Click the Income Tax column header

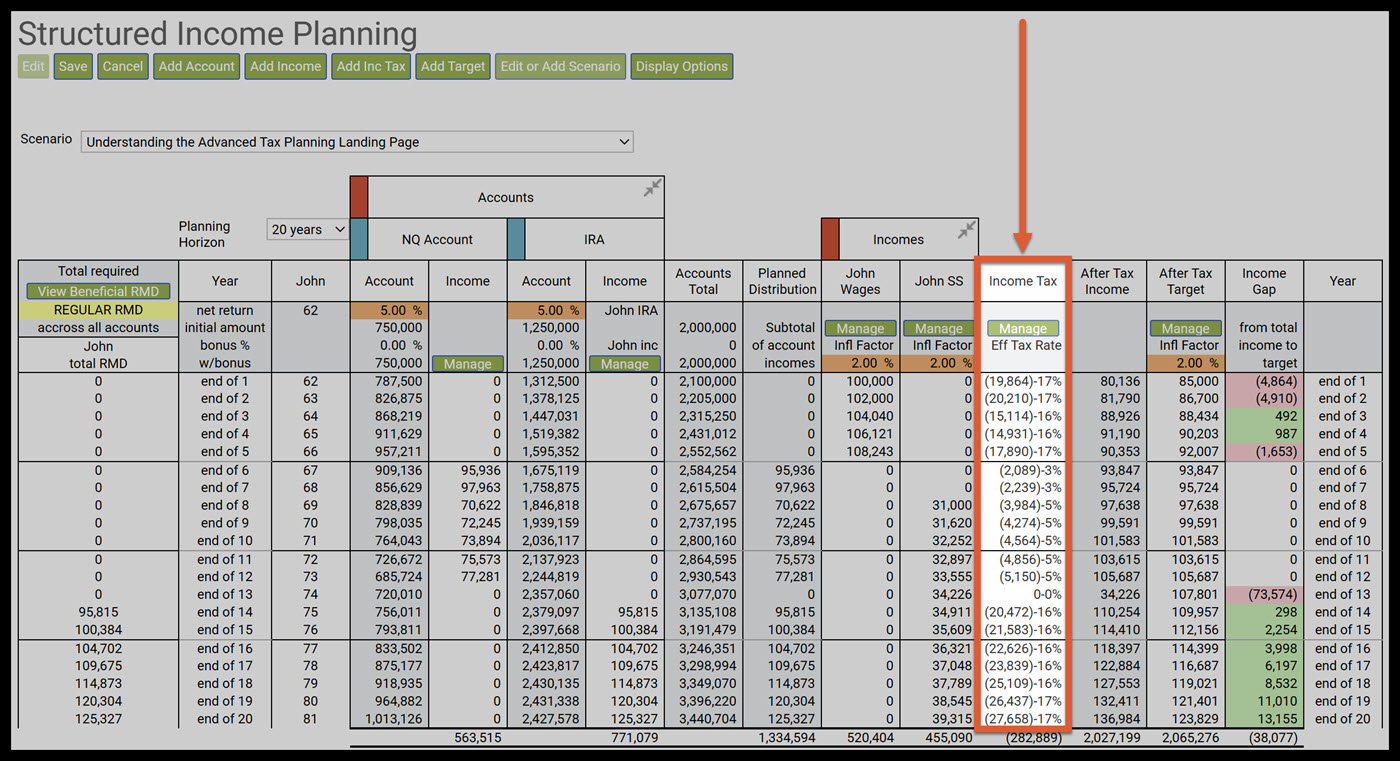click(x=1023, y=281)
